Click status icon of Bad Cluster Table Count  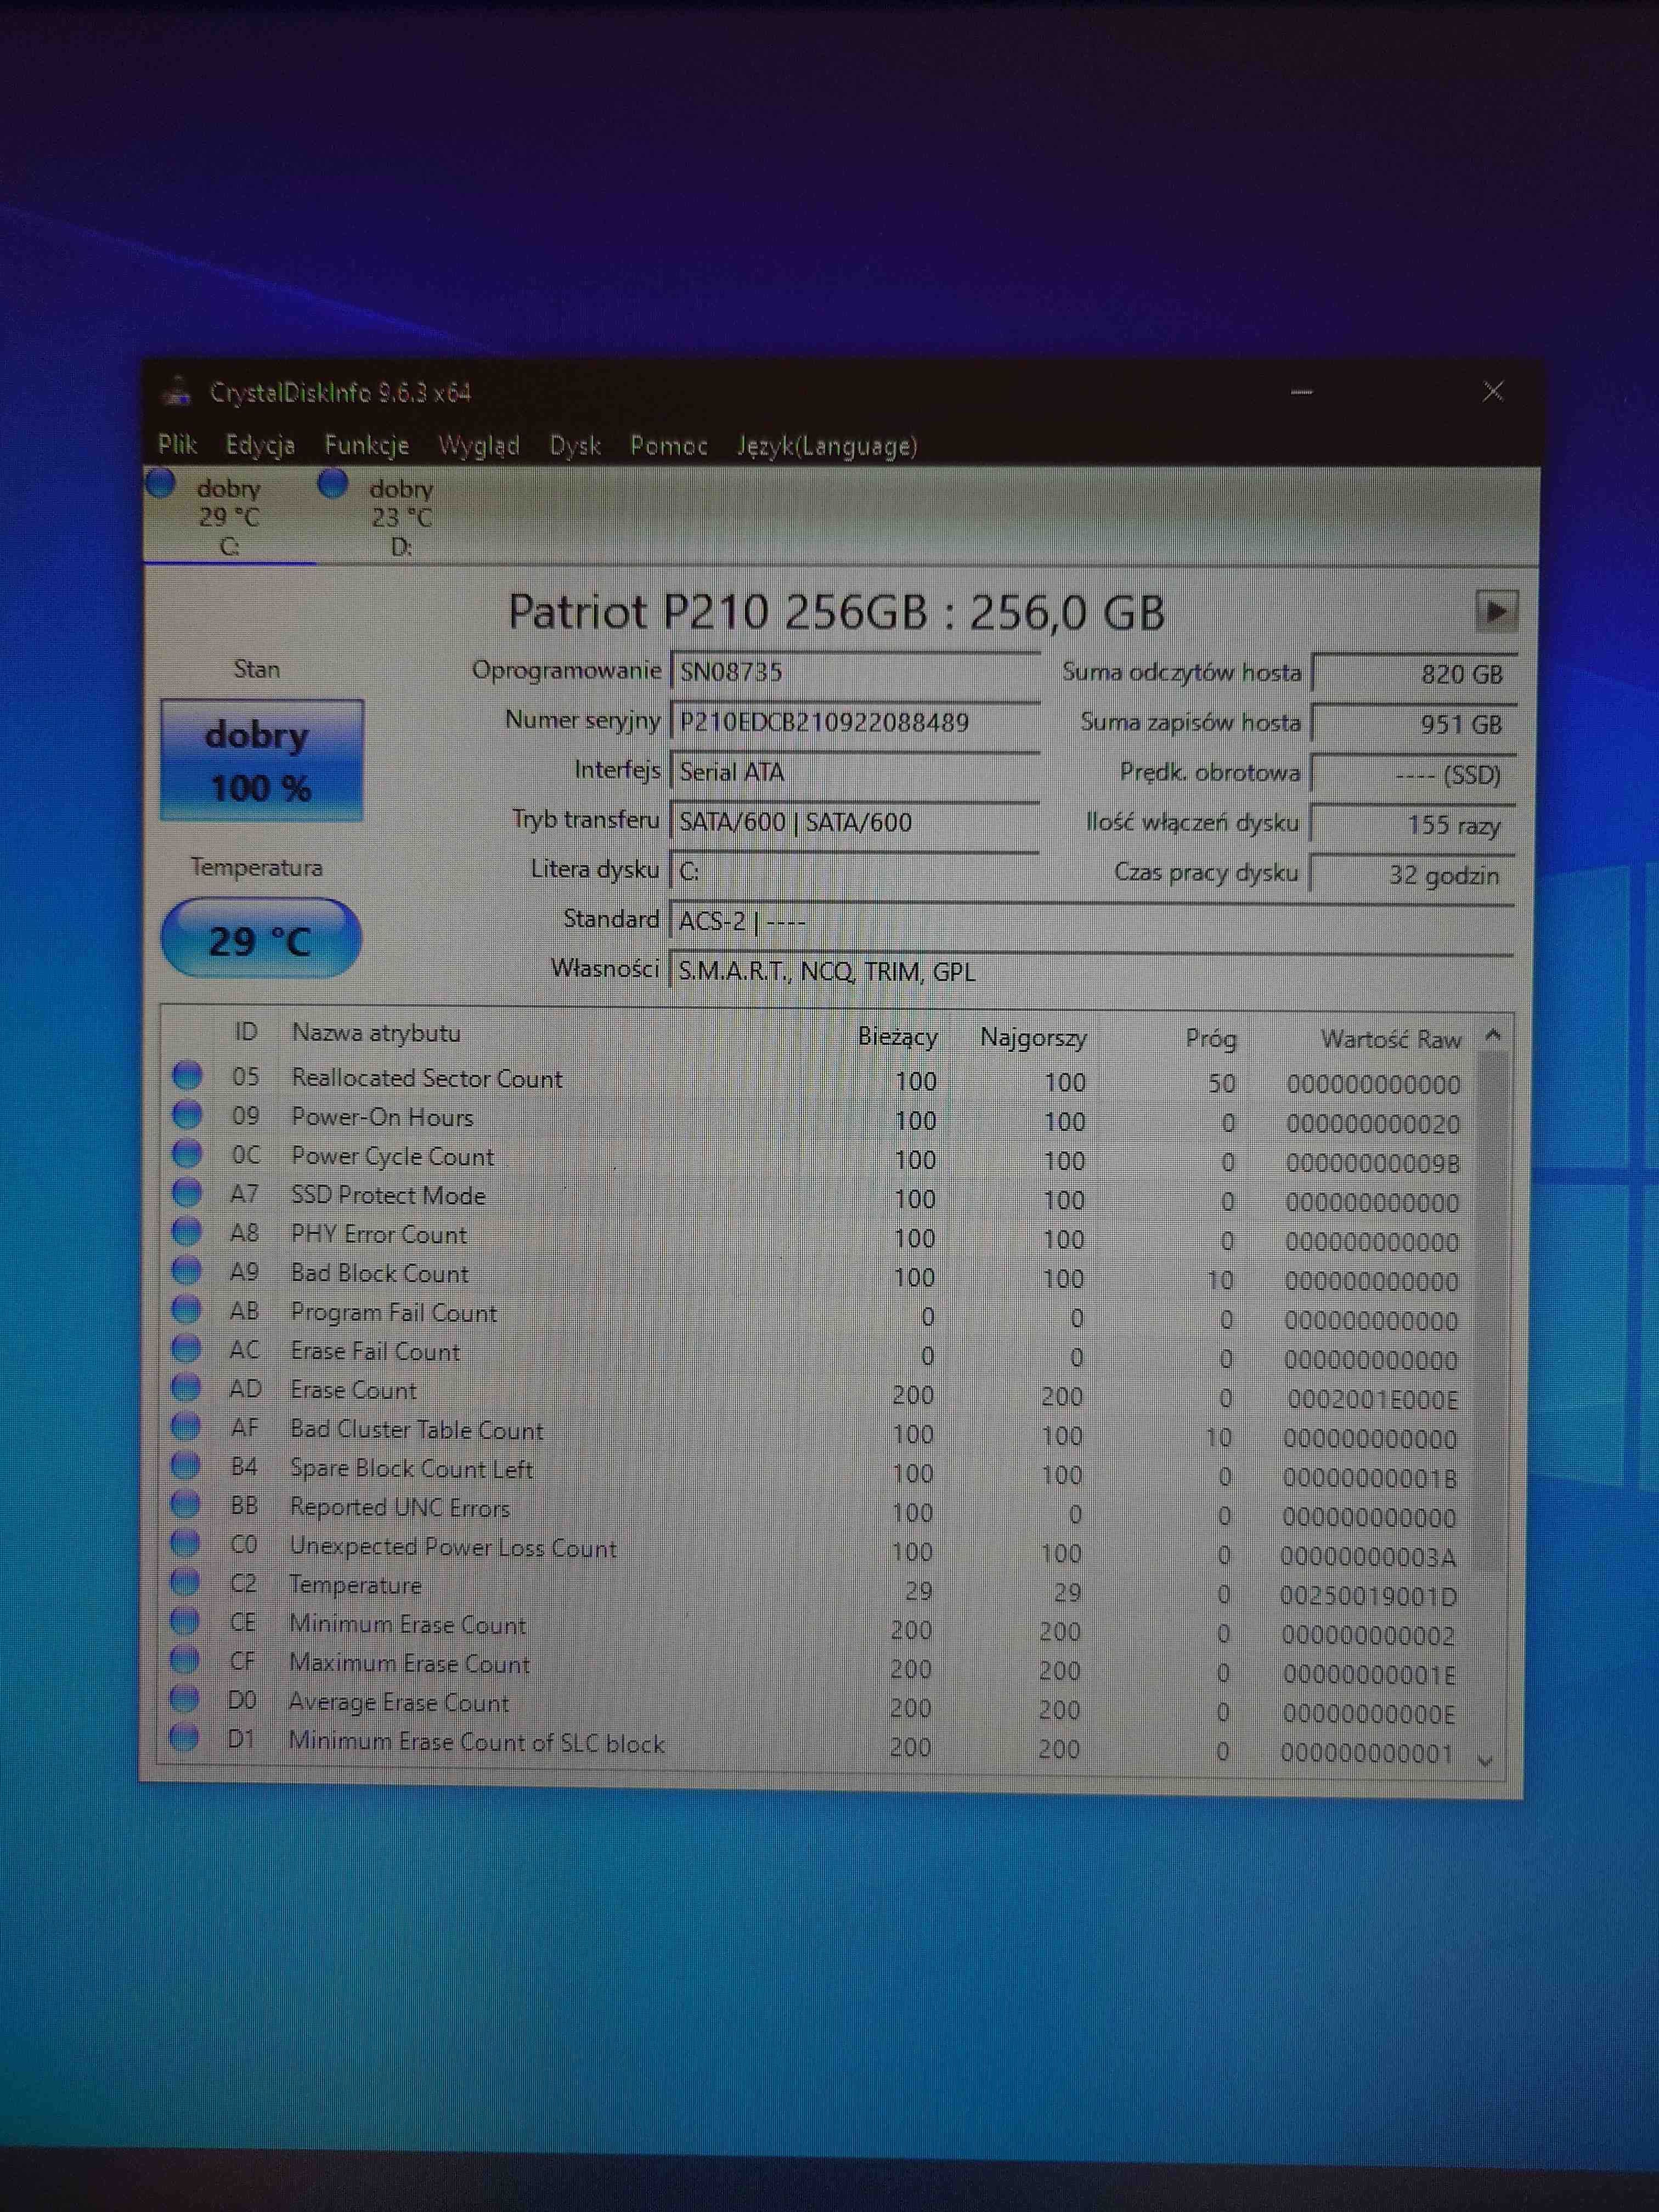(186, 1426)
